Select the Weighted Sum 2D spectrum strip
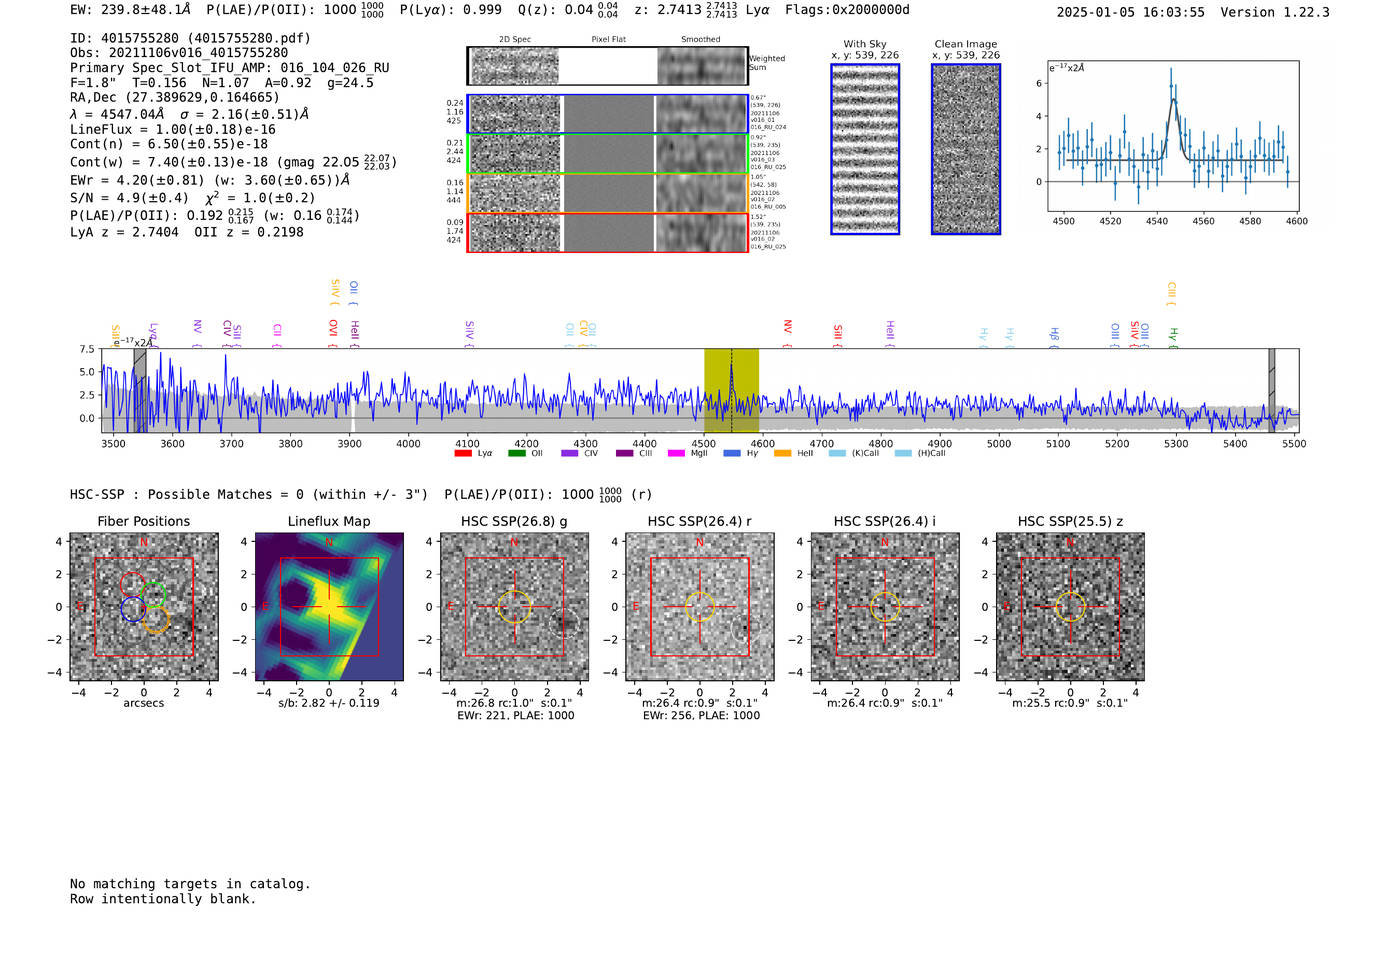The height and width of the screenshot is (953, 1400). 607,66
